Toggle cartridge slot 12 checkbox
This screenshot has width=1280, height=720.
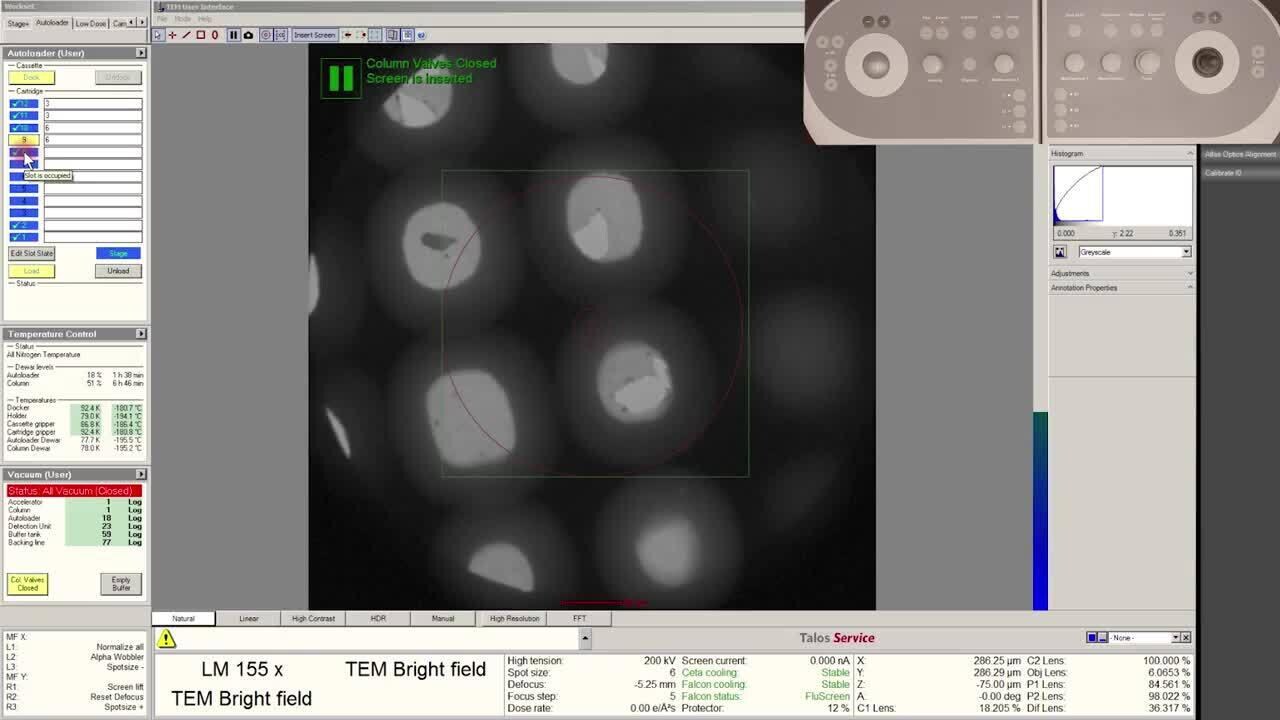click(23, 103)
